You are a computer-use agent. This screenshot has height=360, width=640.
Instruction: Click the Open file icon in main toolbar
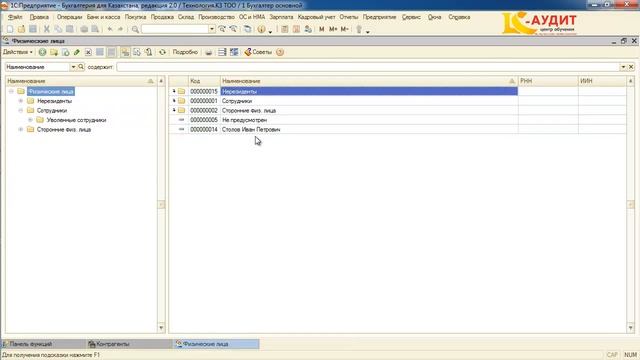[21, 29]
